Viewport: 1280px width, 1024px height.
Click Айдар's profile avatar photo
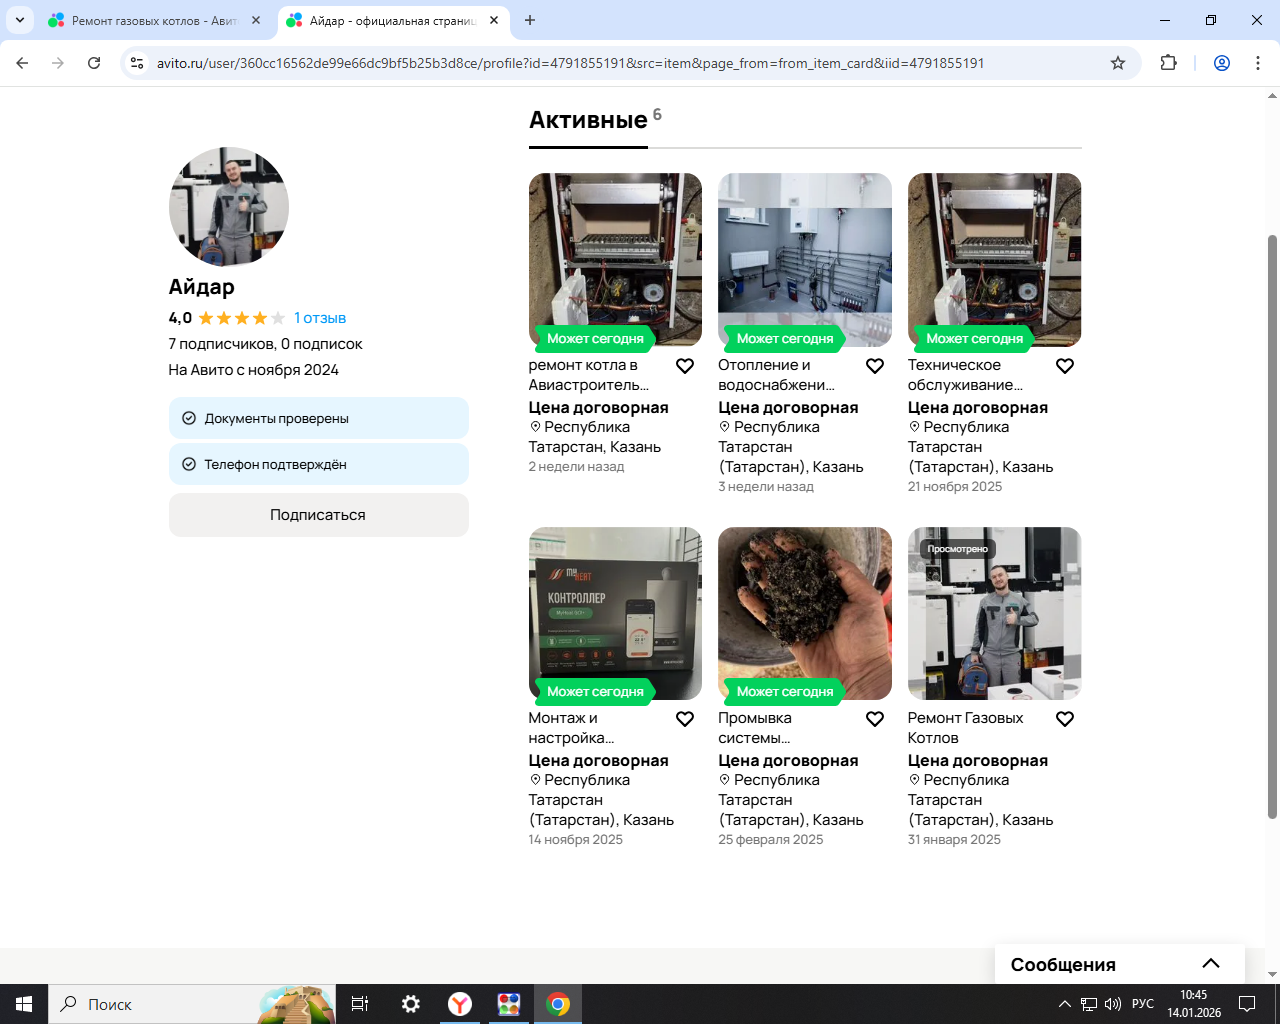pyautogui.click(x=229, y=207)
